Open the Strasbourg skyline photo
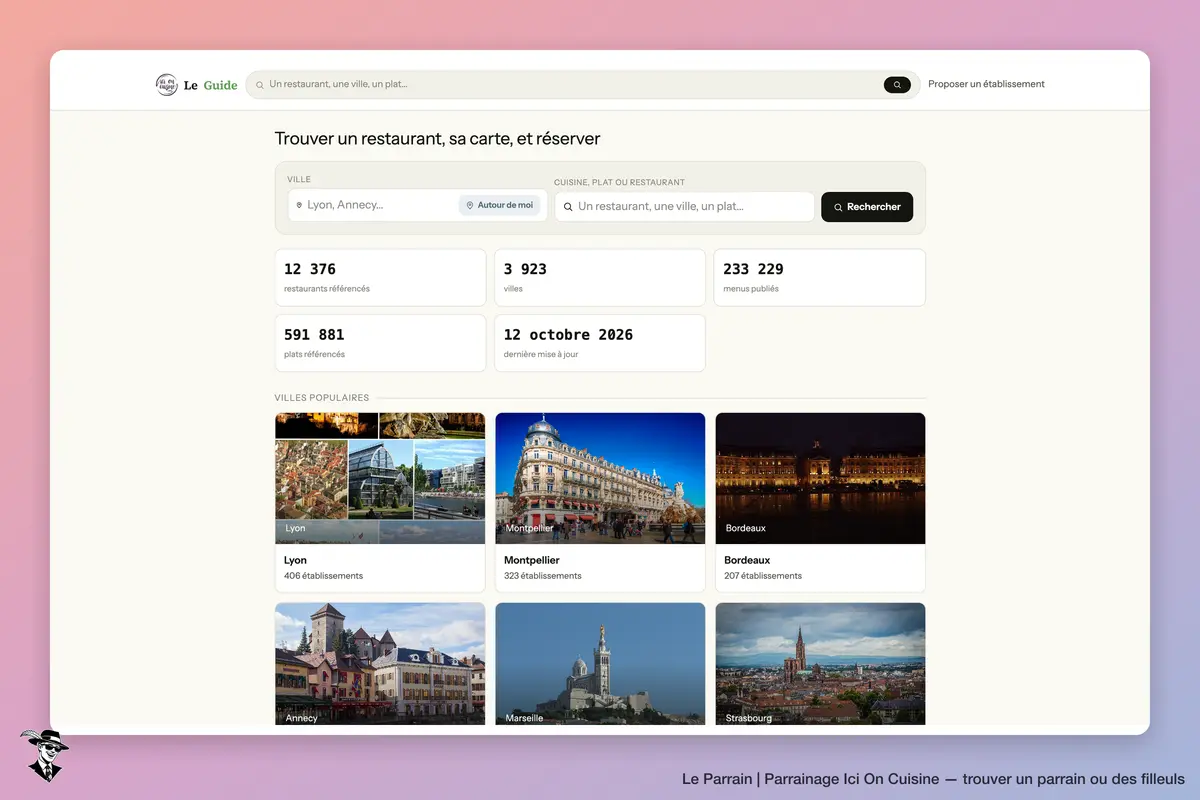Screen dimensions: 1200x800 coord(820,664)
